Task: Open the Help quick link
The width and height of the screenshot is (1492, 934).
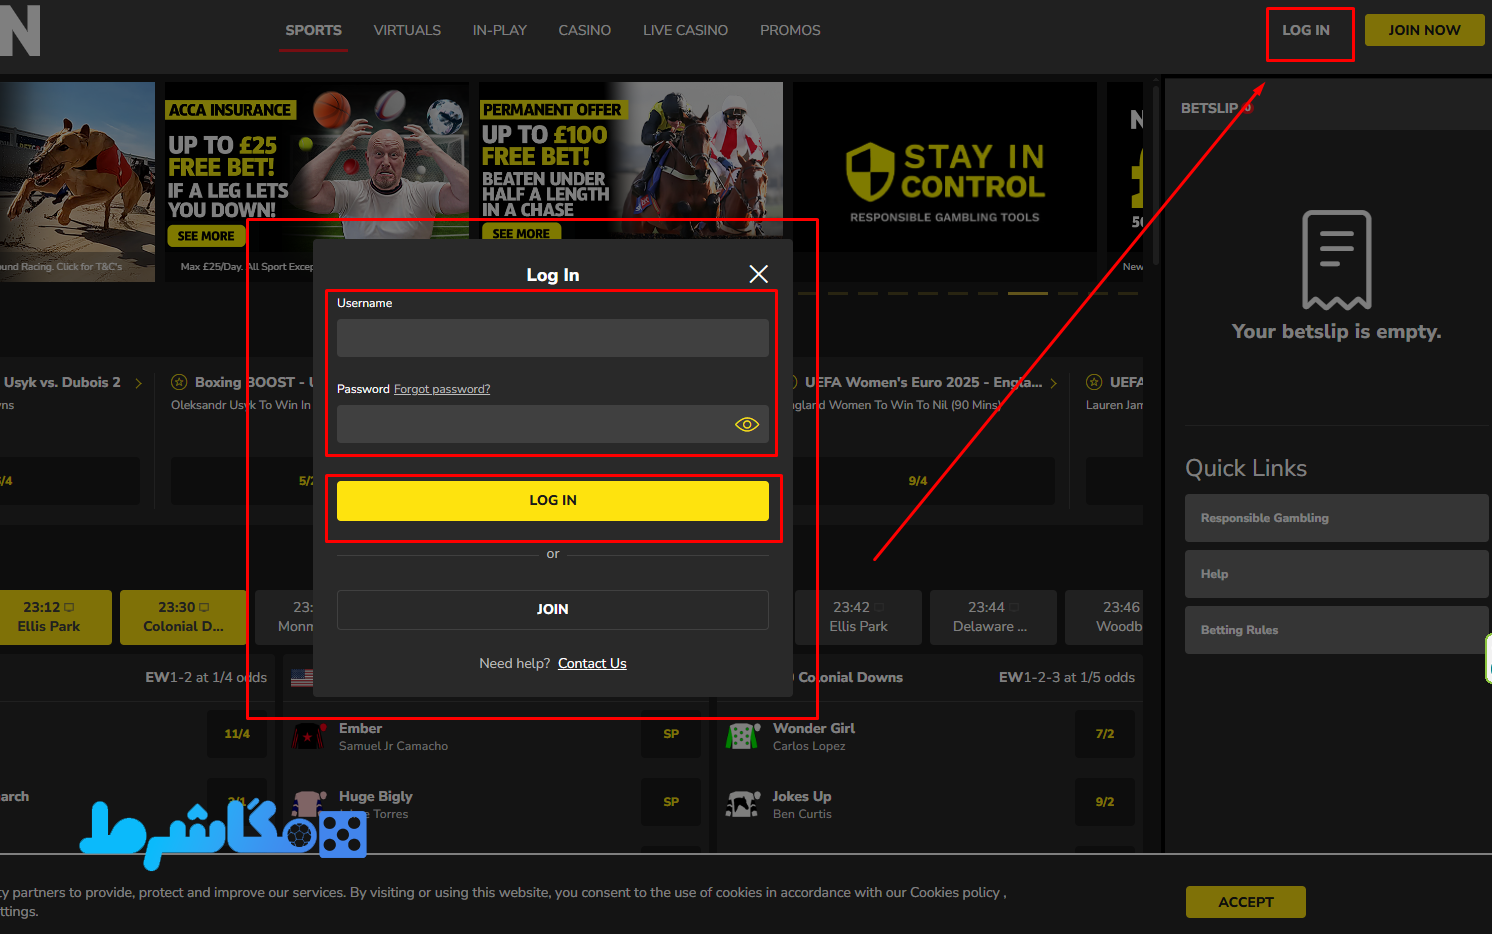Action: (x=1337, y=574)
